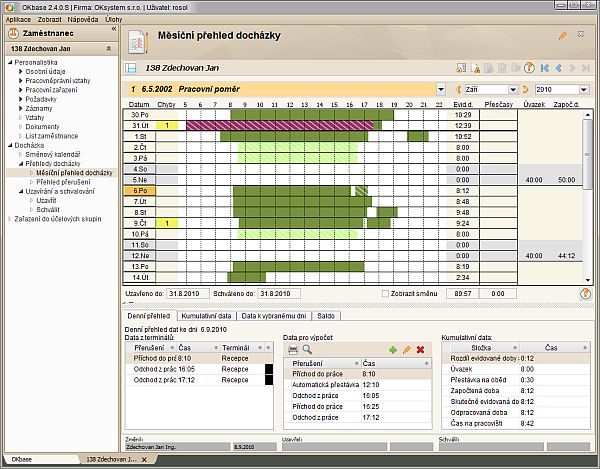
Task: Go to previous month arrow beside Září
Action: pos(458,90)
